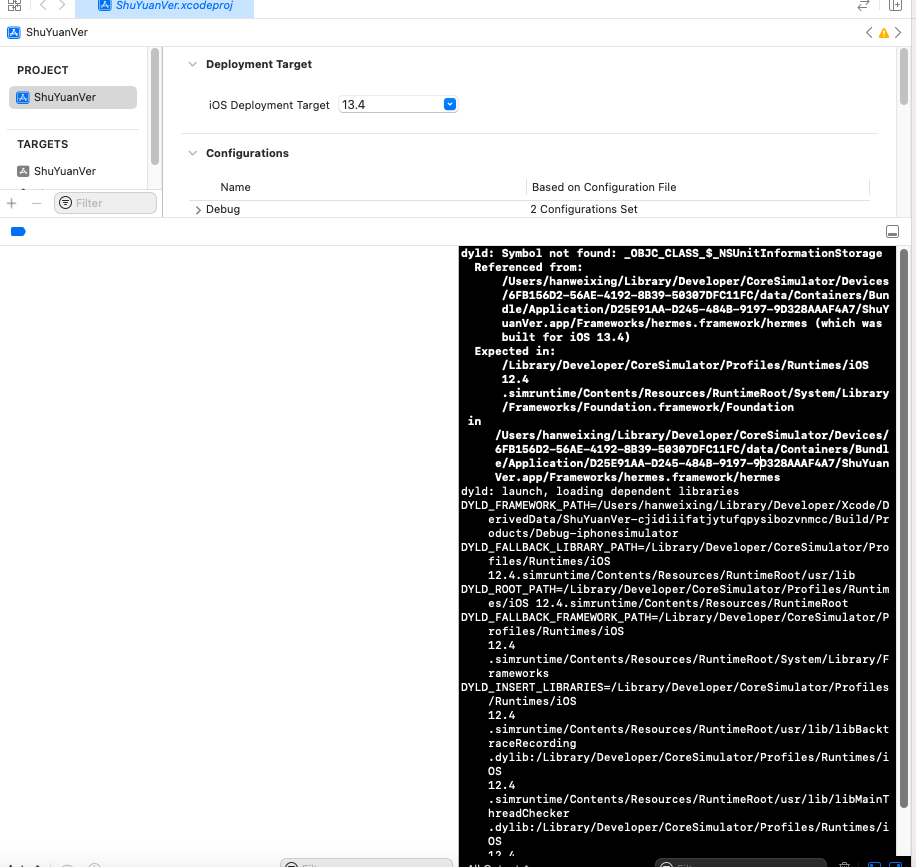
Task: Click the DYLD_ROOT_PATH console line
Action: pos(675,597)
